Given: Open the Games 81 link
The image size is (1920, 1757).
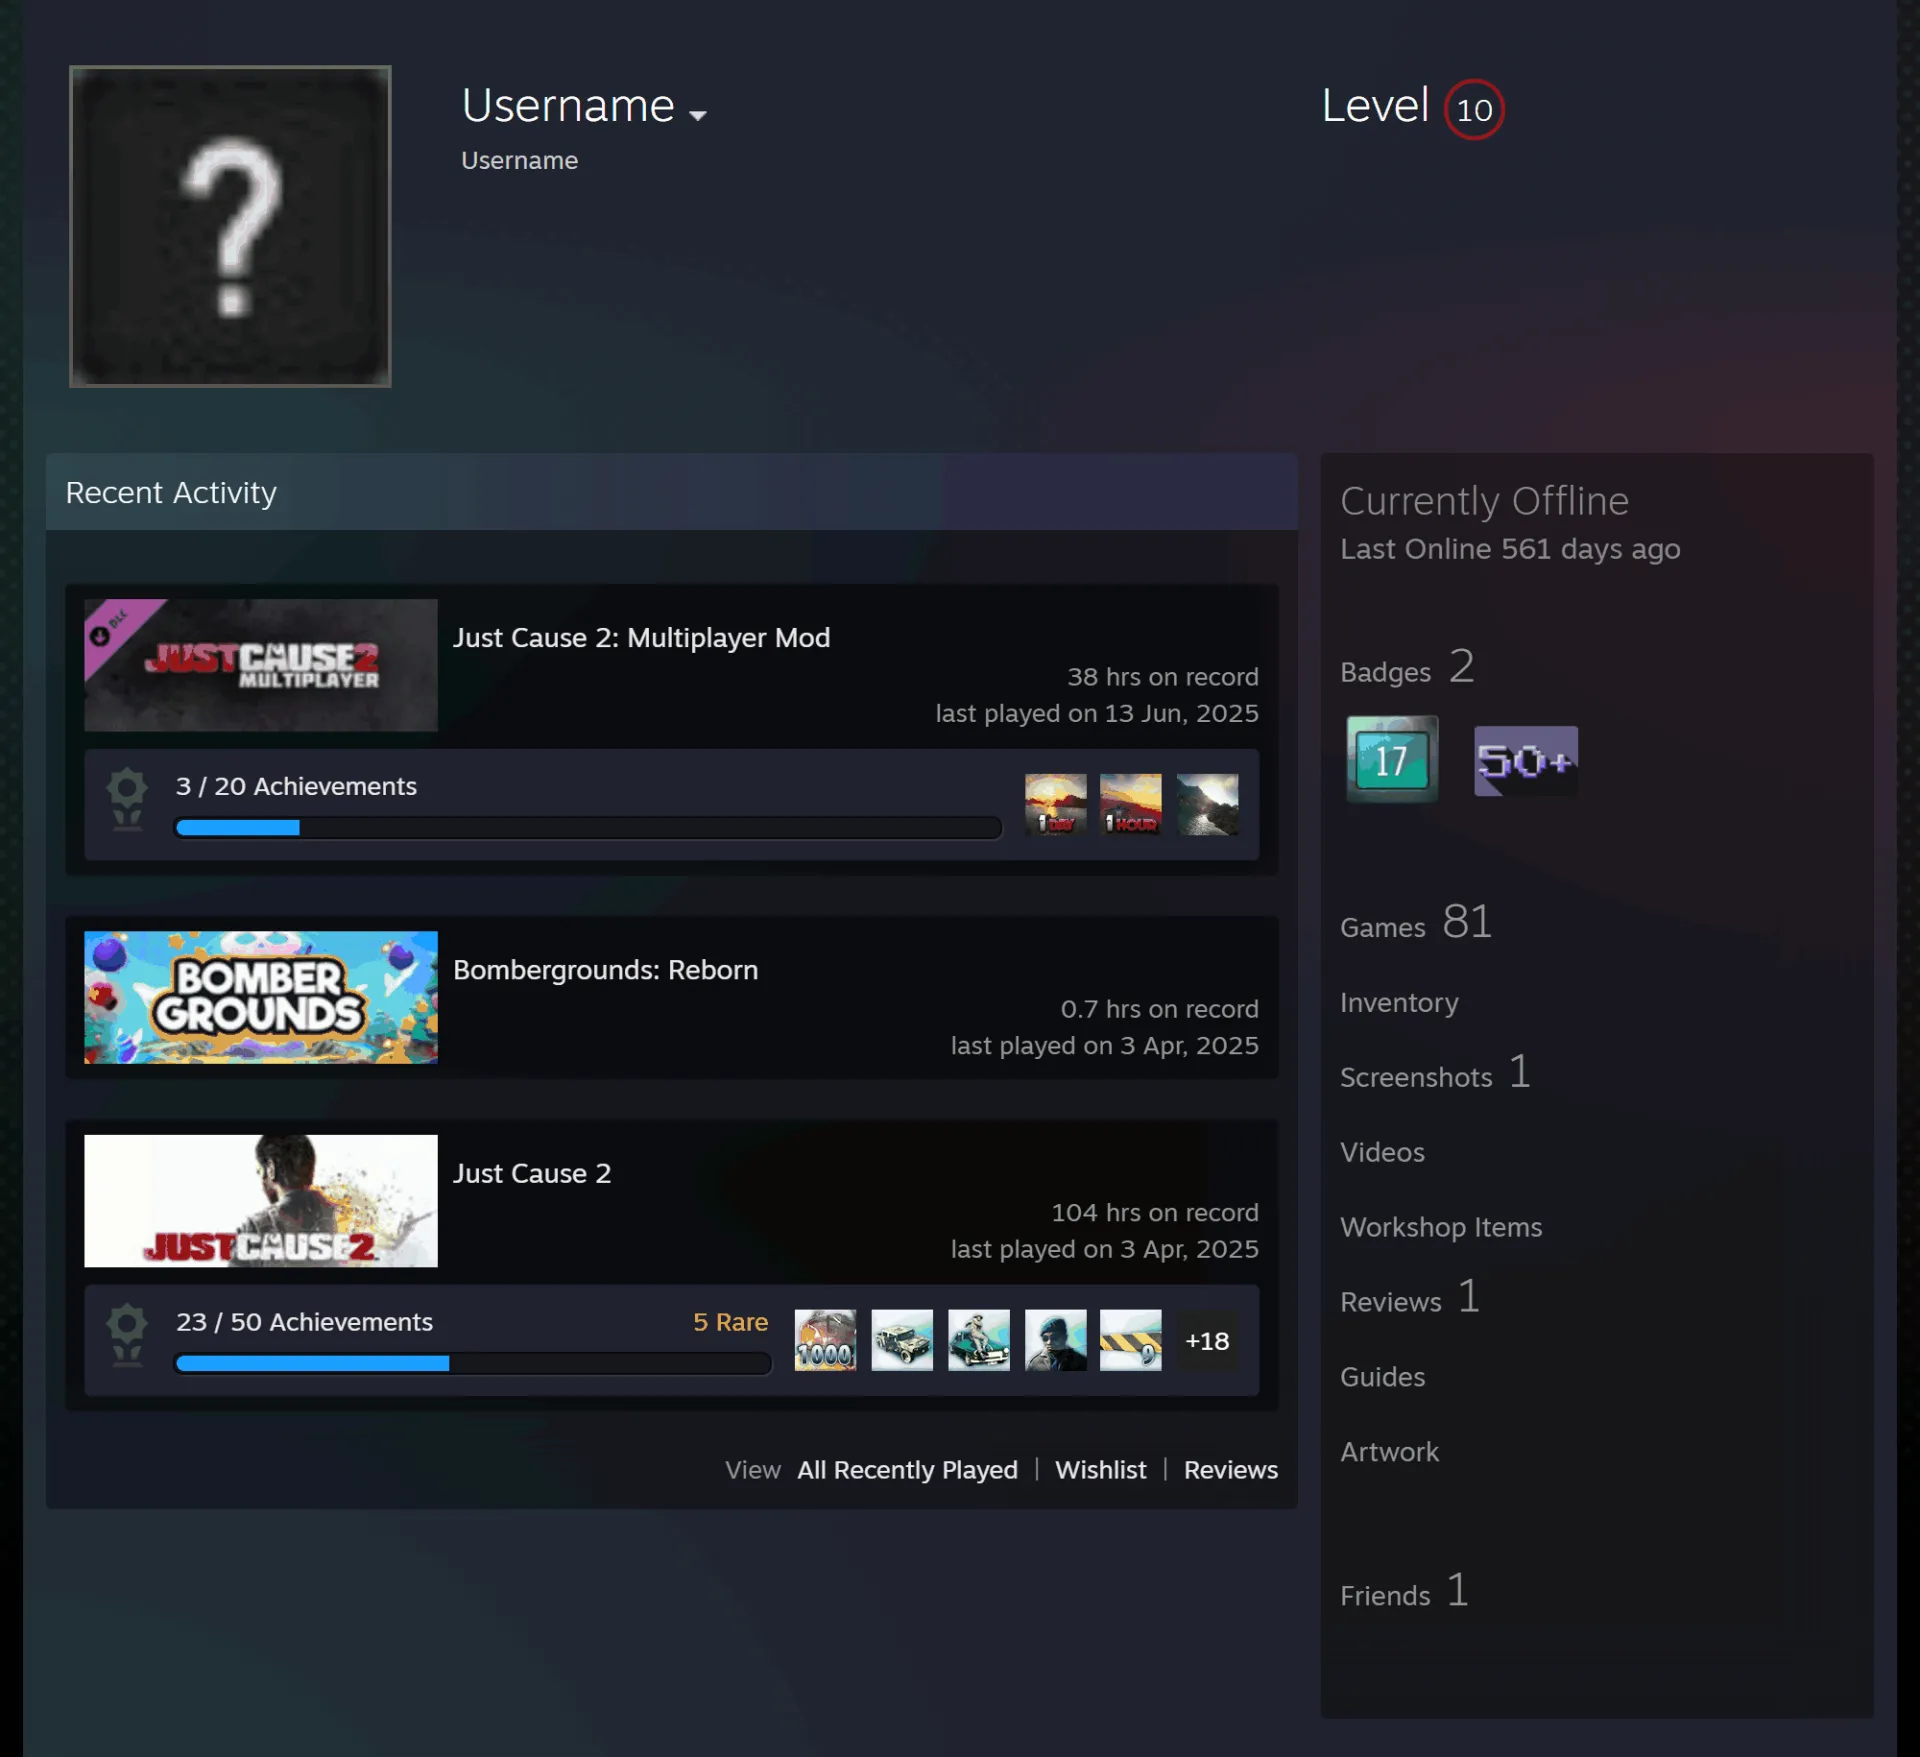Looking at the screenshot, I should coord(1416,923).
